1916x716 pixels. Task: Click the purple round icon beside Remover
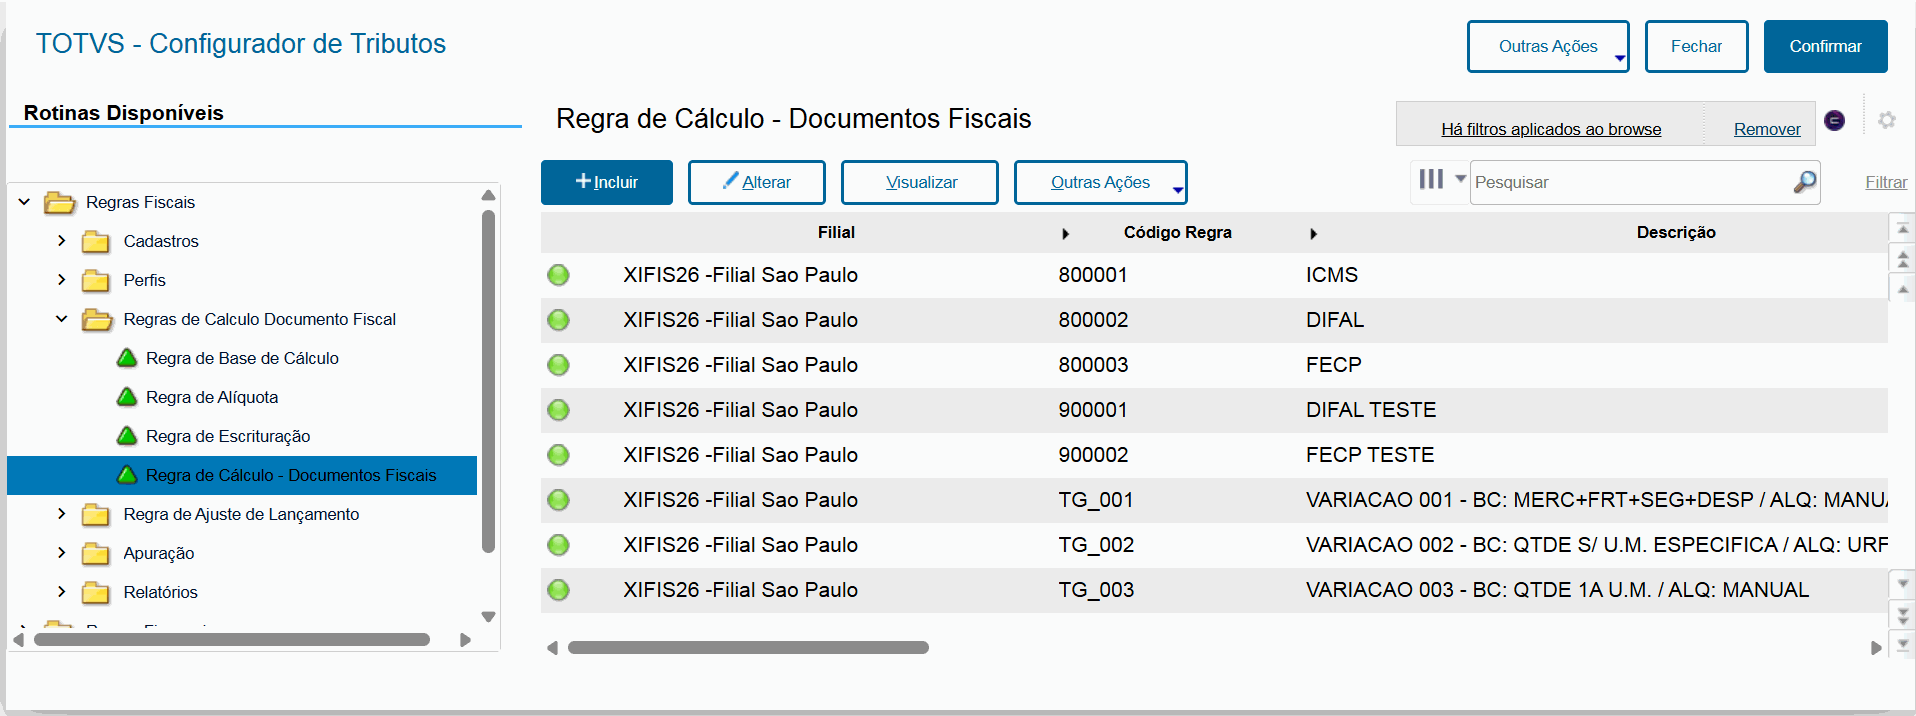click(x=1834, y=120)
